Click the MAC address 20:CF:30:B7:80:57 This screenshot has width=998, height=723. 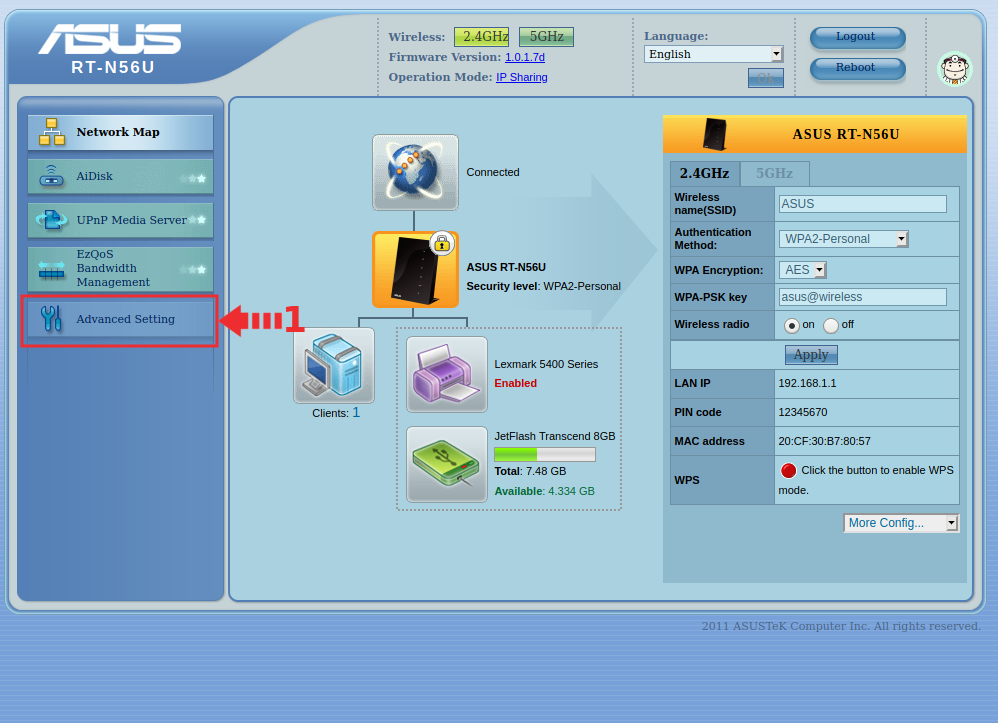point(824,441)
